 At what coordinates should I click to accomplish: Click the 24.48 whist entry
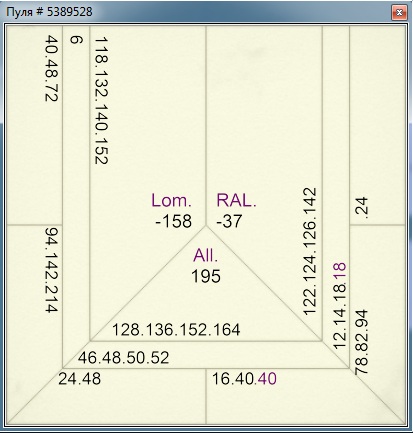[x=80, y=379]
